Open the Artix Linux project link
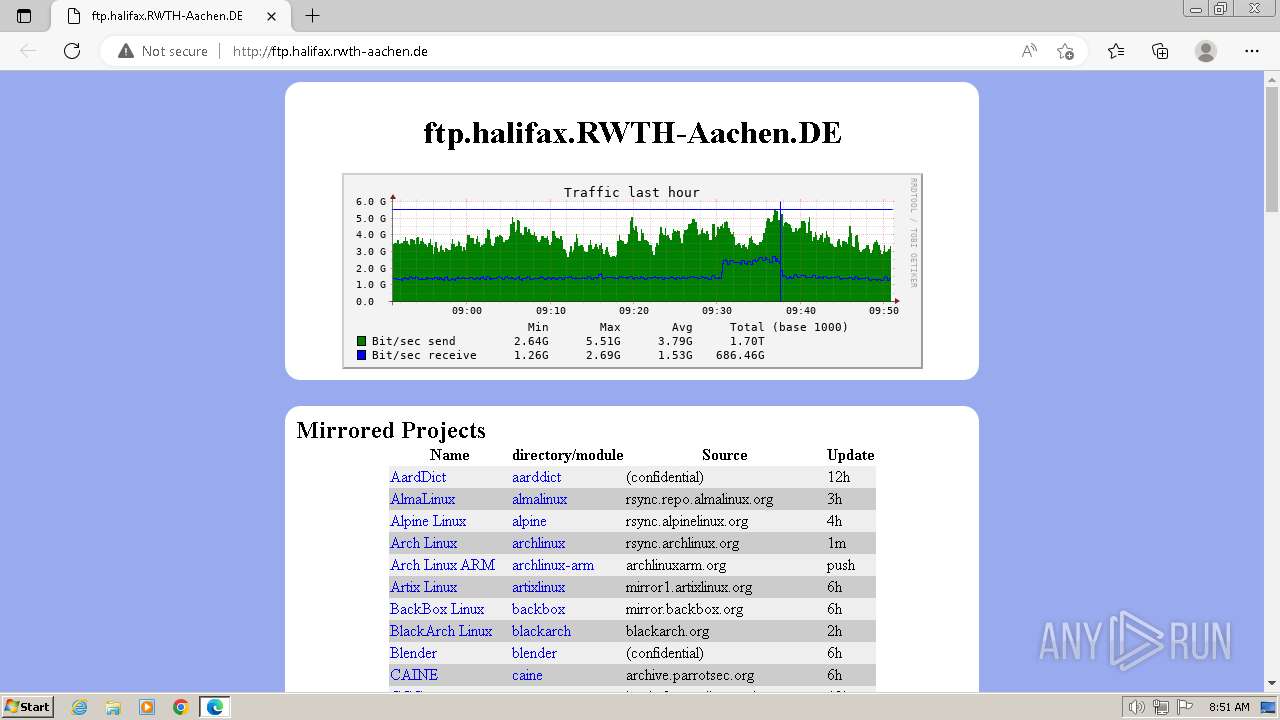Image resolution: width=1280 pixels, height=720 pixels. 424,587
